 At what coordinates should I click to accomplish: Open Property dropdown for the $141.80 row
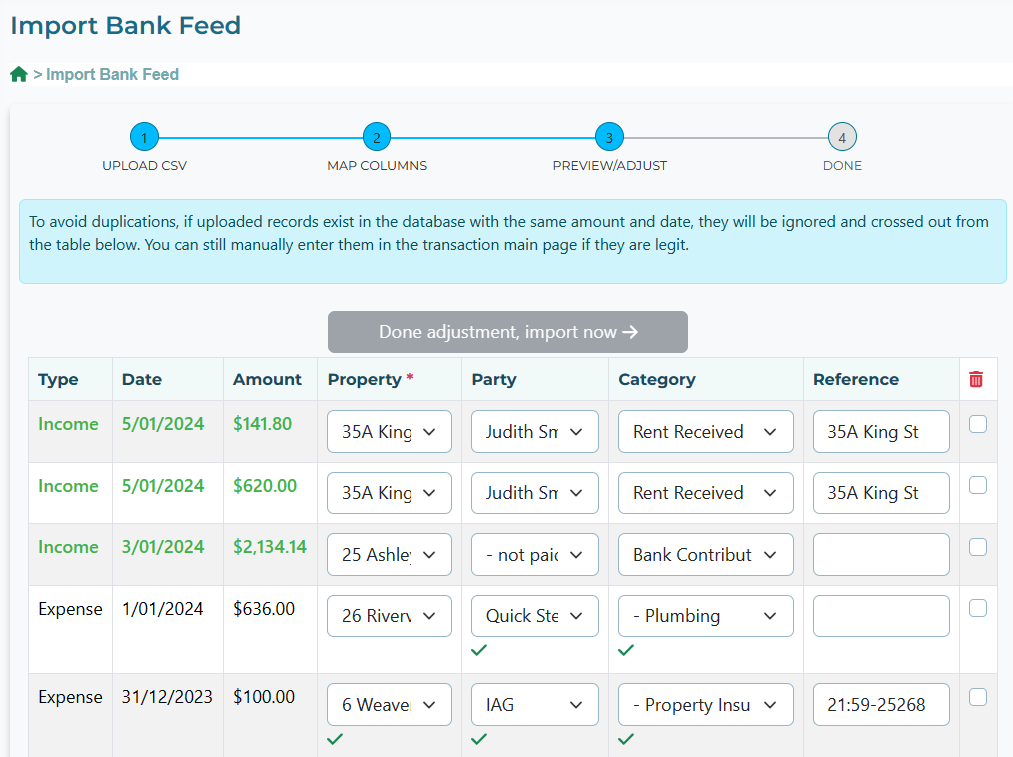(389, 432)
